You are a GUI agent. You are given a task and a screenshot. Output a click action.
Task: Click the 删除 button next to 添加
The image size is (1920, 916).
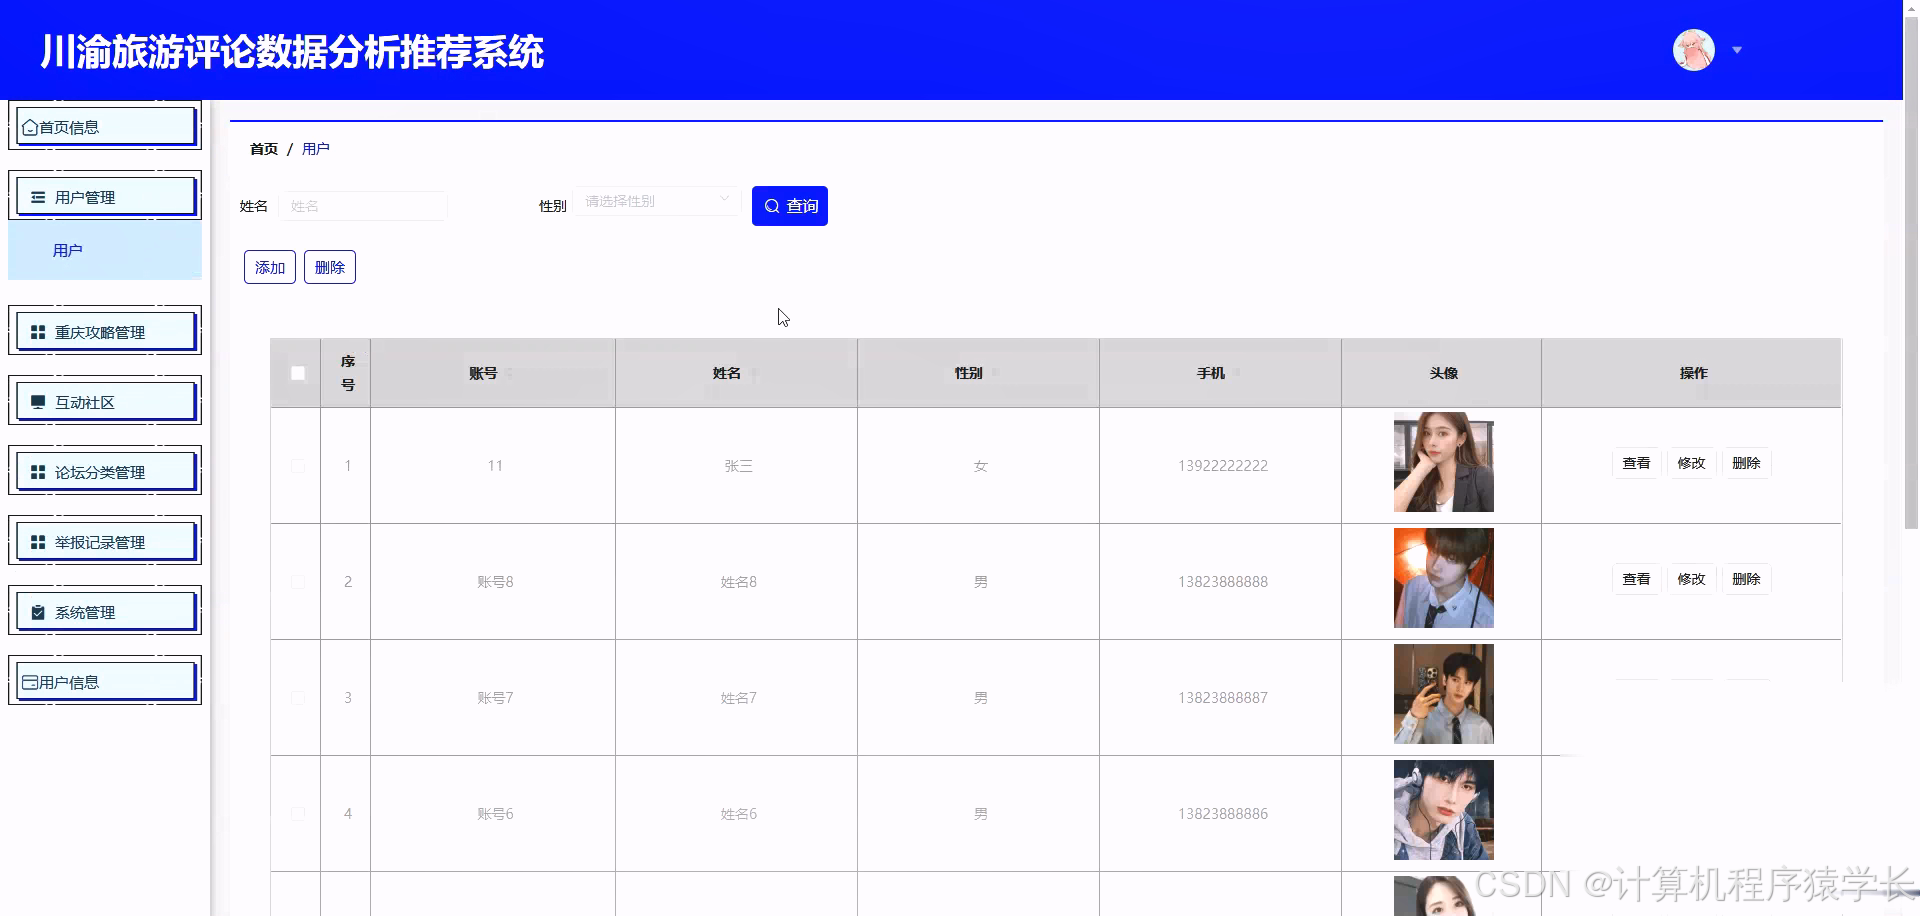click(x=330, y=267)
